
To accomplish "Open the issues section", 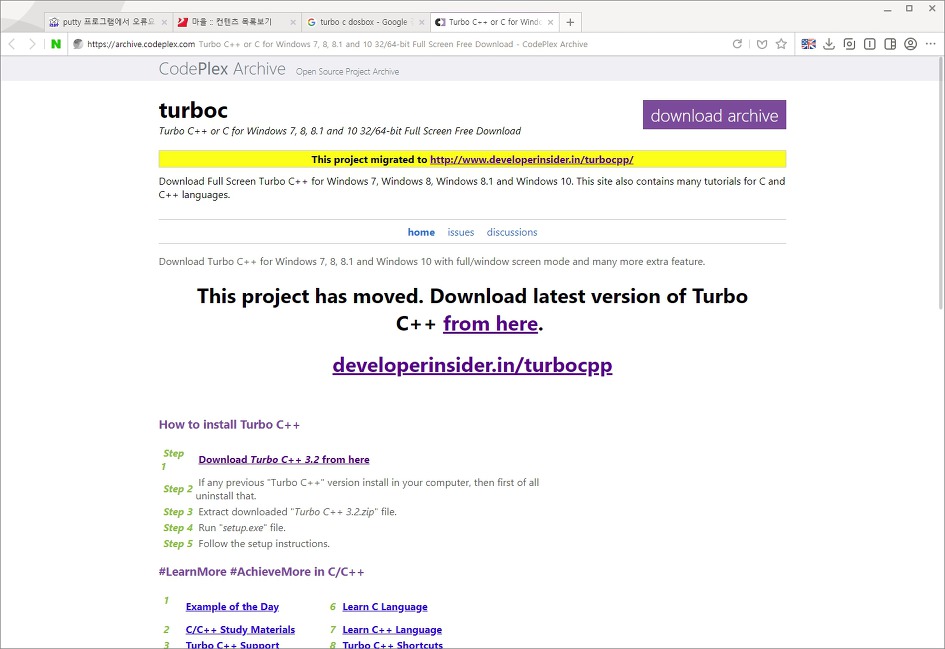I will pos(460,232).
